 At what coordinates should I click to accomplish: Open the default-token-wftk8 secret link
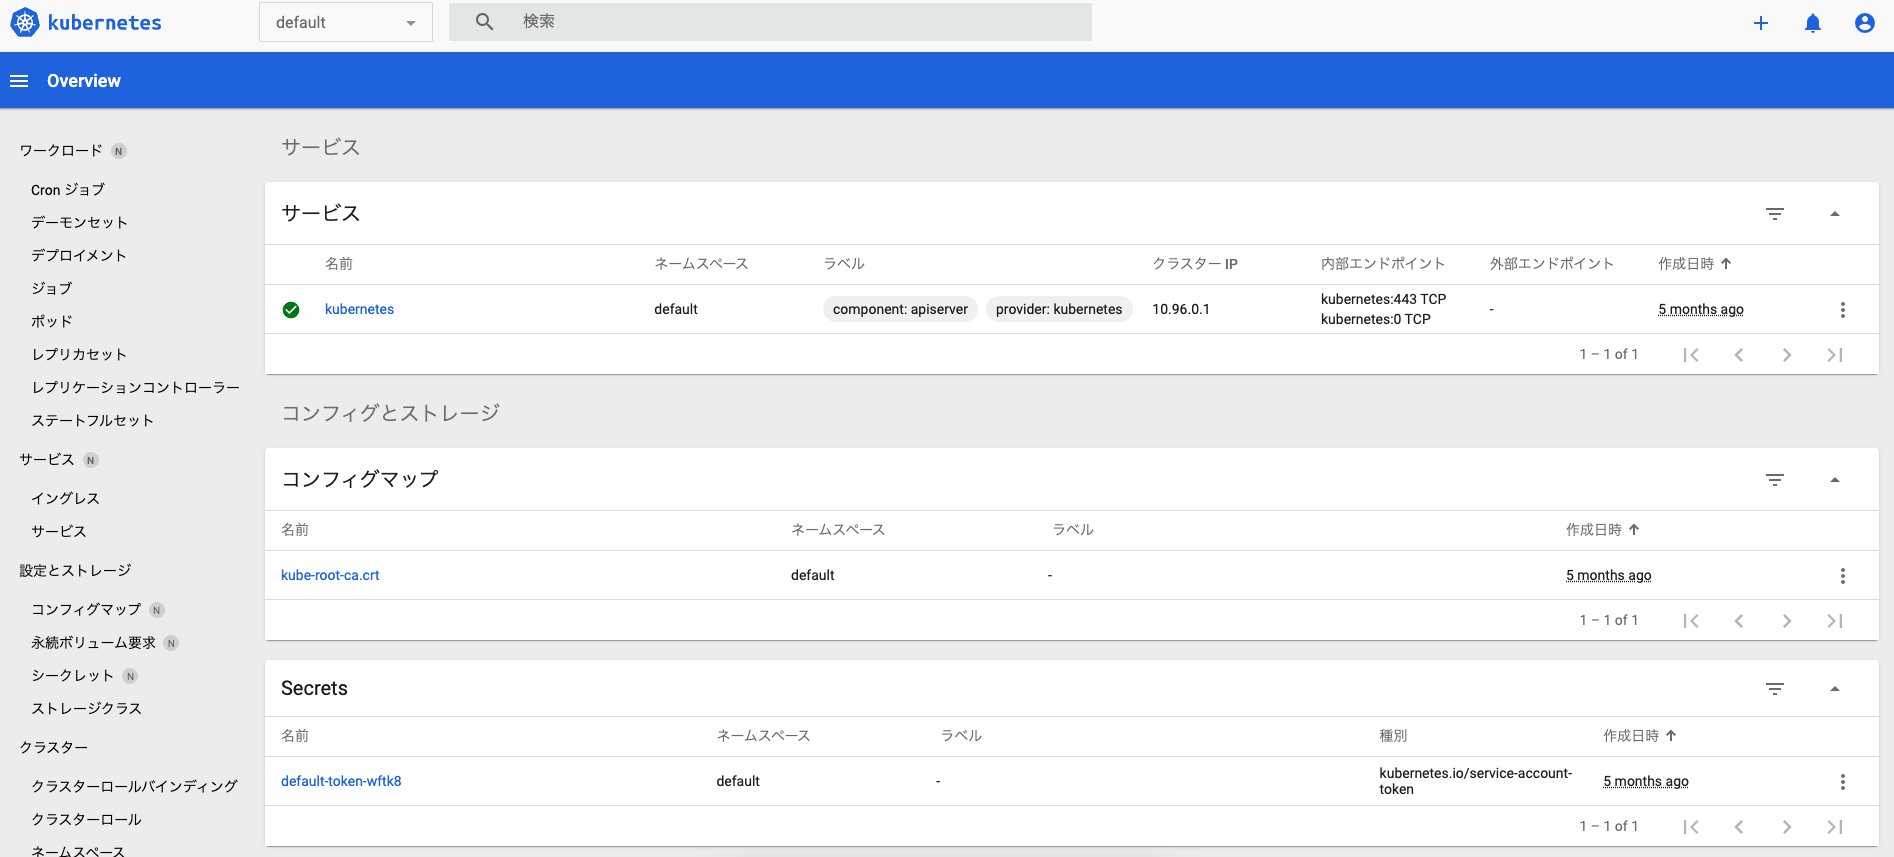pos(341,782)
